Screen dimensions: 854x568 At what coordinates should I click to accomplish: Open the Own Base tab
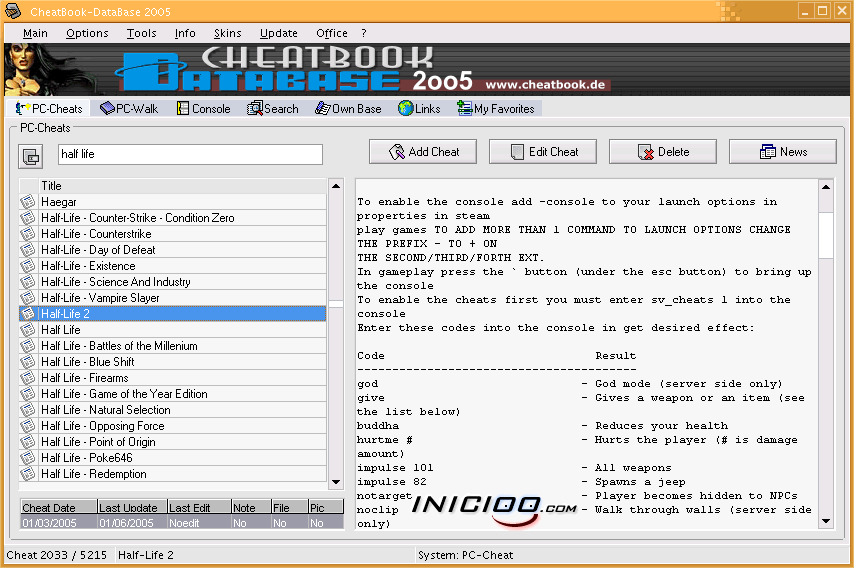348,109
